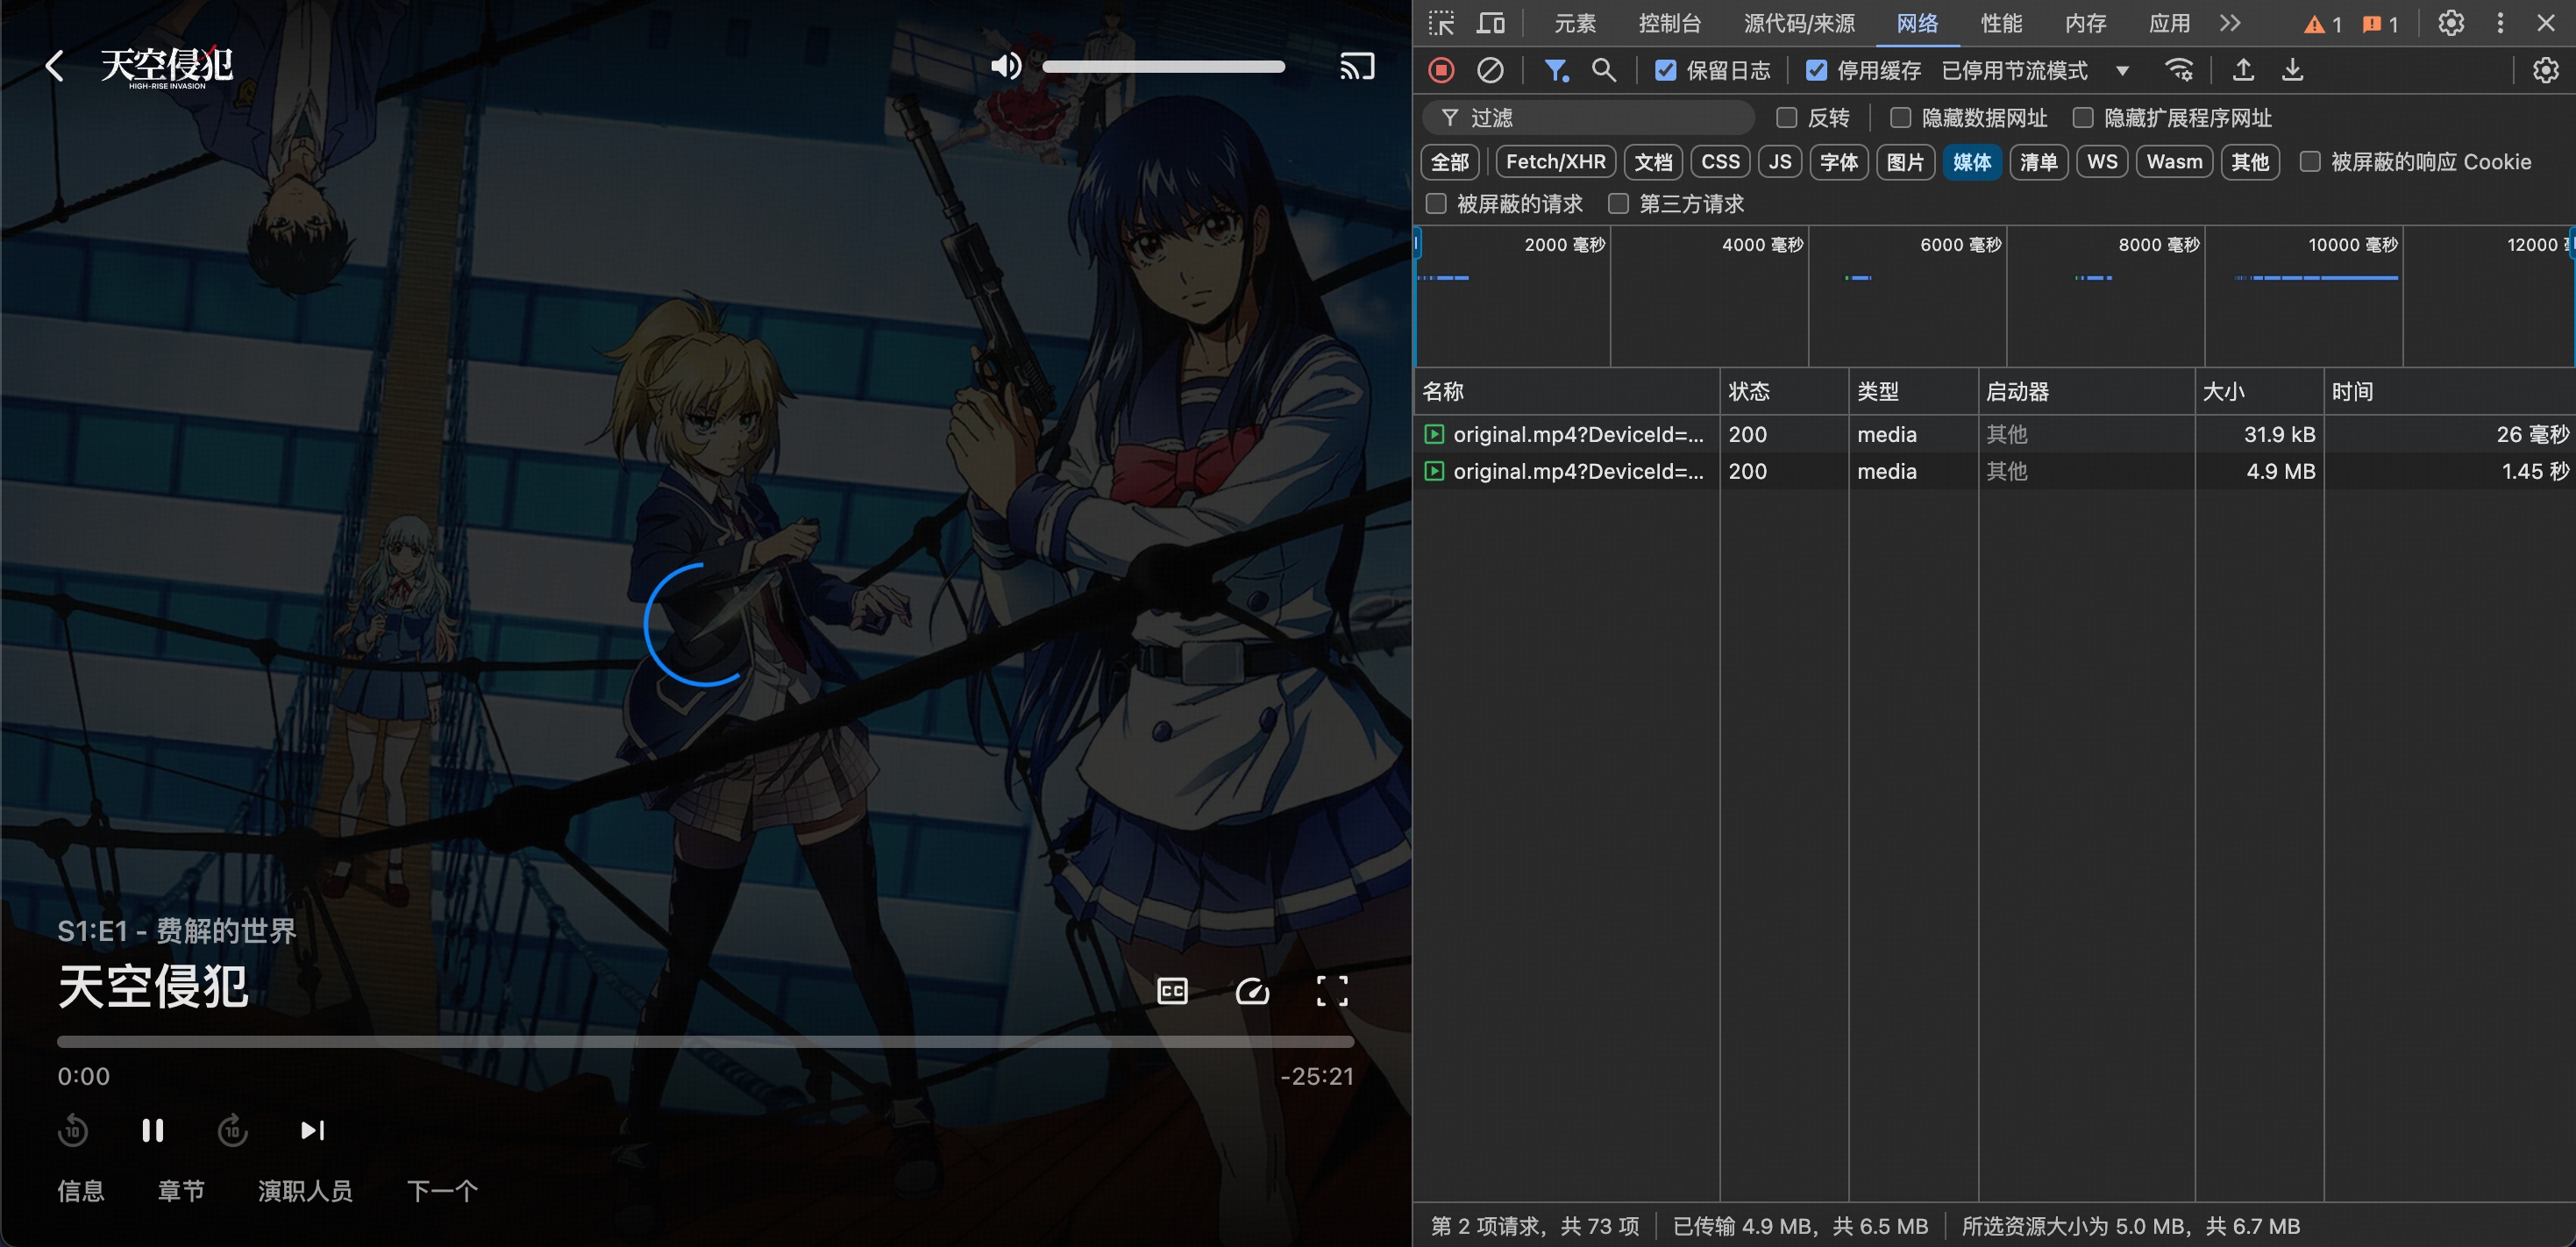The width and height of the screenshot is (2576, 1247).
Task: Open network conditions panel
Action: click(x=2179, y=70)
